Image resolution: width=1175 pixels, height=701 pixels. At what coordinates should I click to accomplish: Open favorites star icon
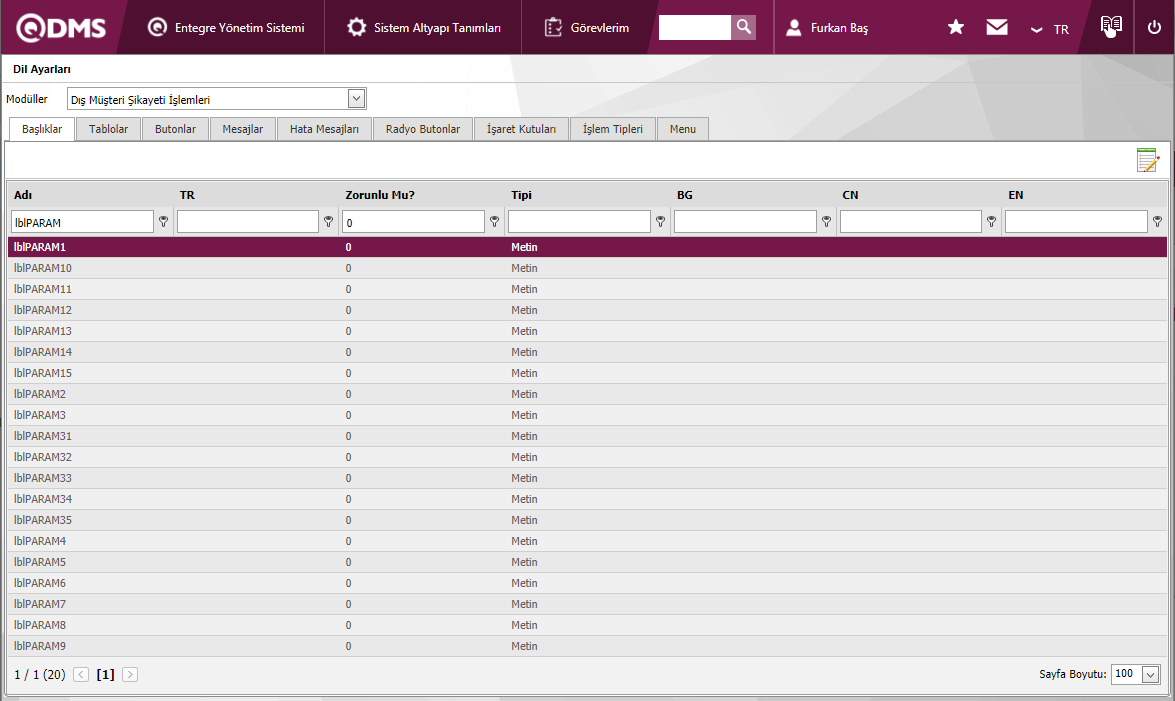(956, 27)
